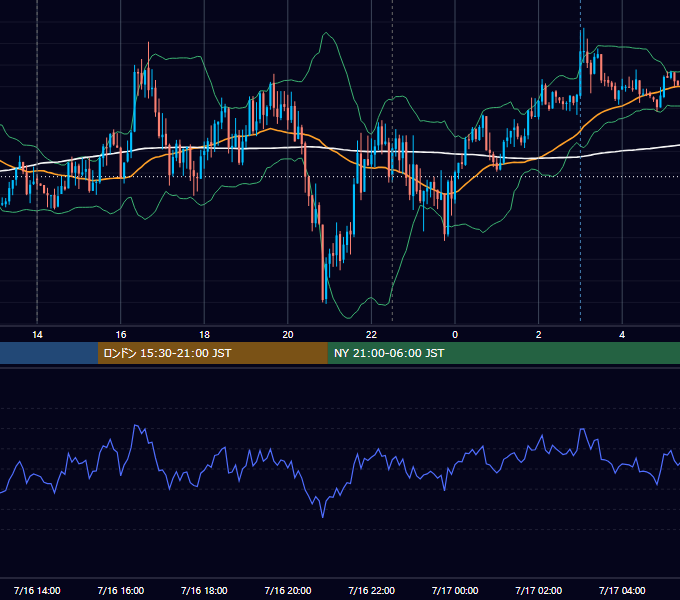The image size is (680, 600).
Task: Click the 7/17 04:00 date label
Action: (x=622, y=590)
